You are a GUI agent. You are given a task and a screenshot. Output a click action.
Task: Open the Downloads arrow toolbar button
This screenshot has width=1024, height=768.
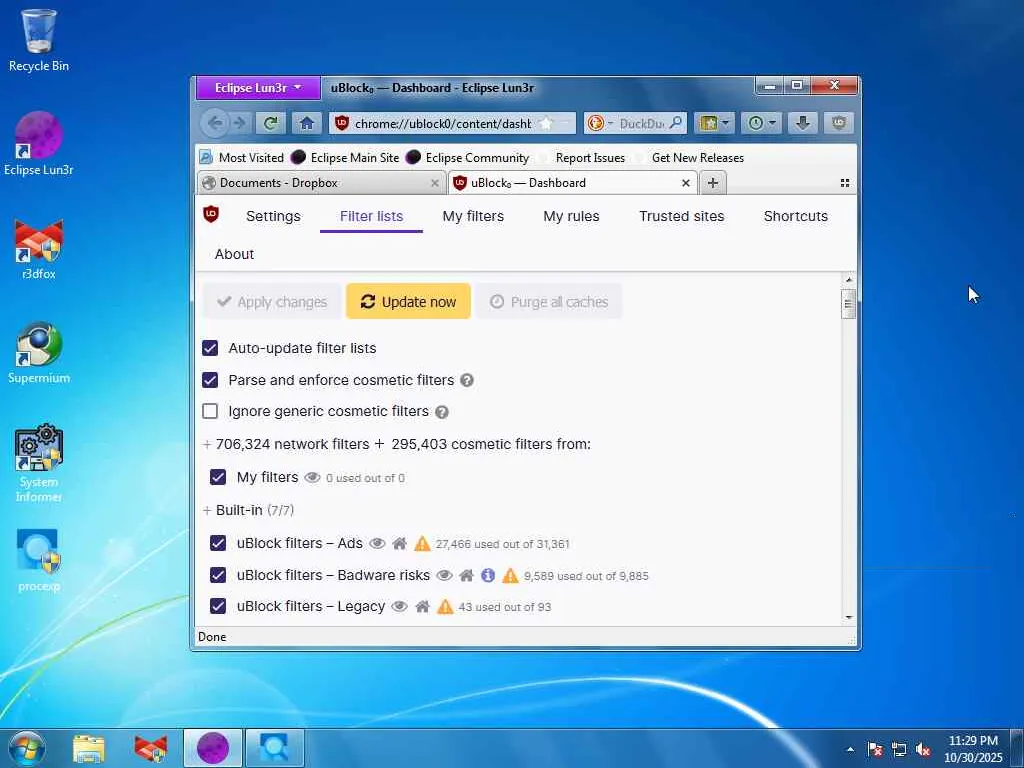pyautogui.click(x=803, y=123)
